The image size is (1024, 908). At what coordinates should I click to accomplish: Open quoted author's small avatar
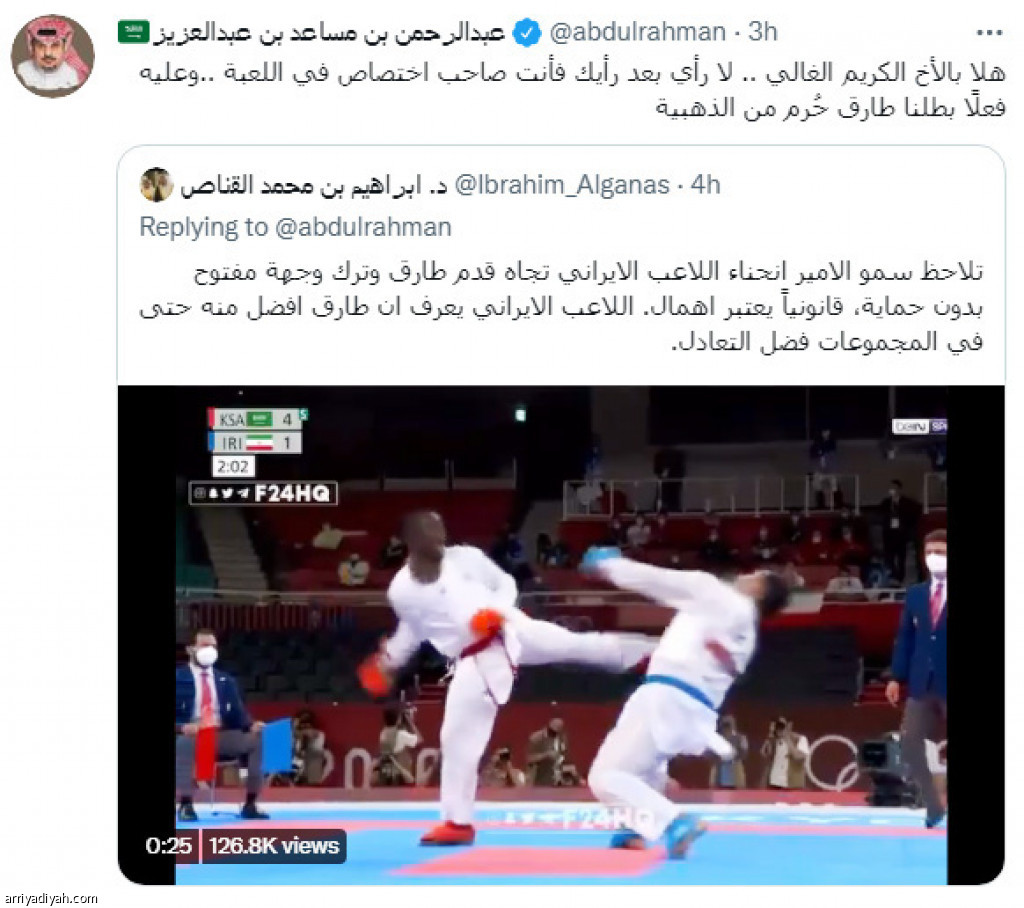coord(156,185)
